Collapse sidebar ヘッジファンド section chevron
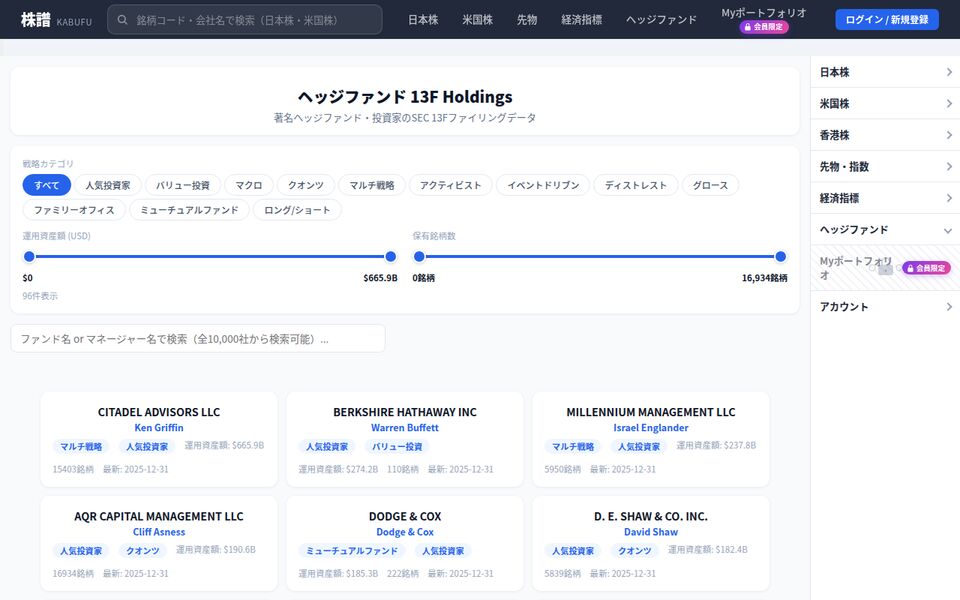960x600 pixels. pos(948,230)
